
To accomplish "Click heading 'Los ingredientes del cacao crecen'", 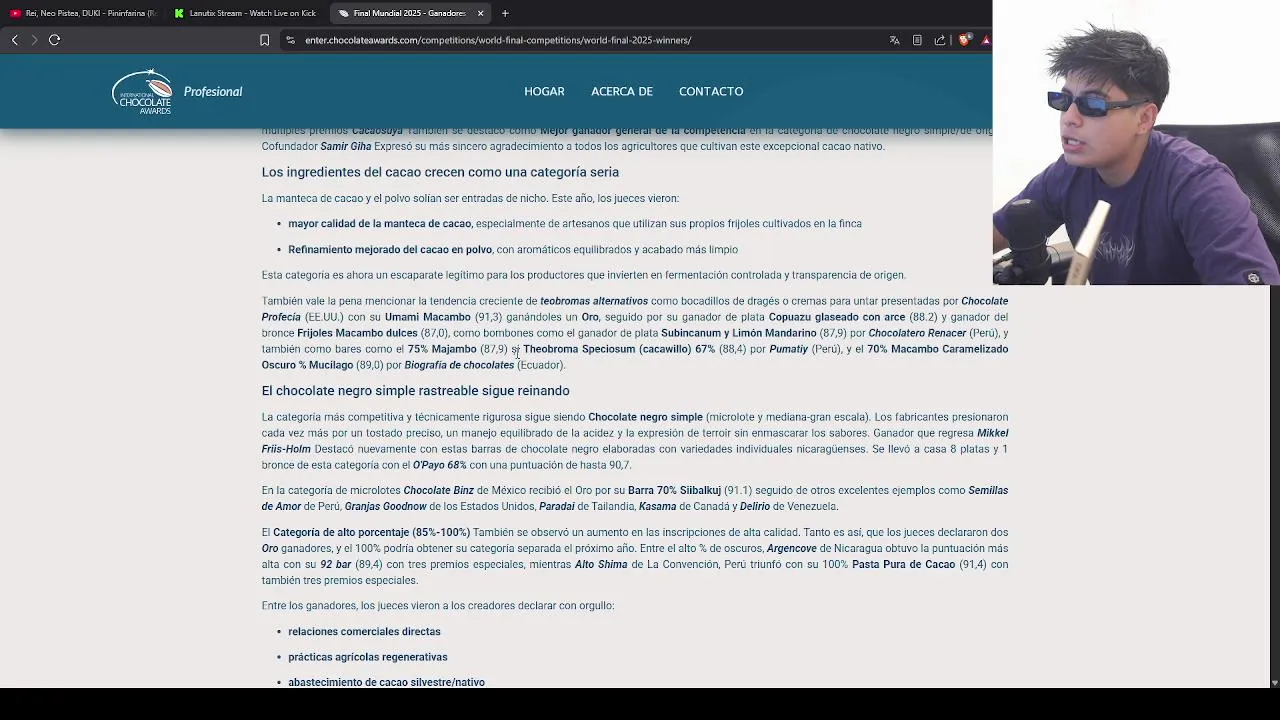I will [x=440, y=172].
